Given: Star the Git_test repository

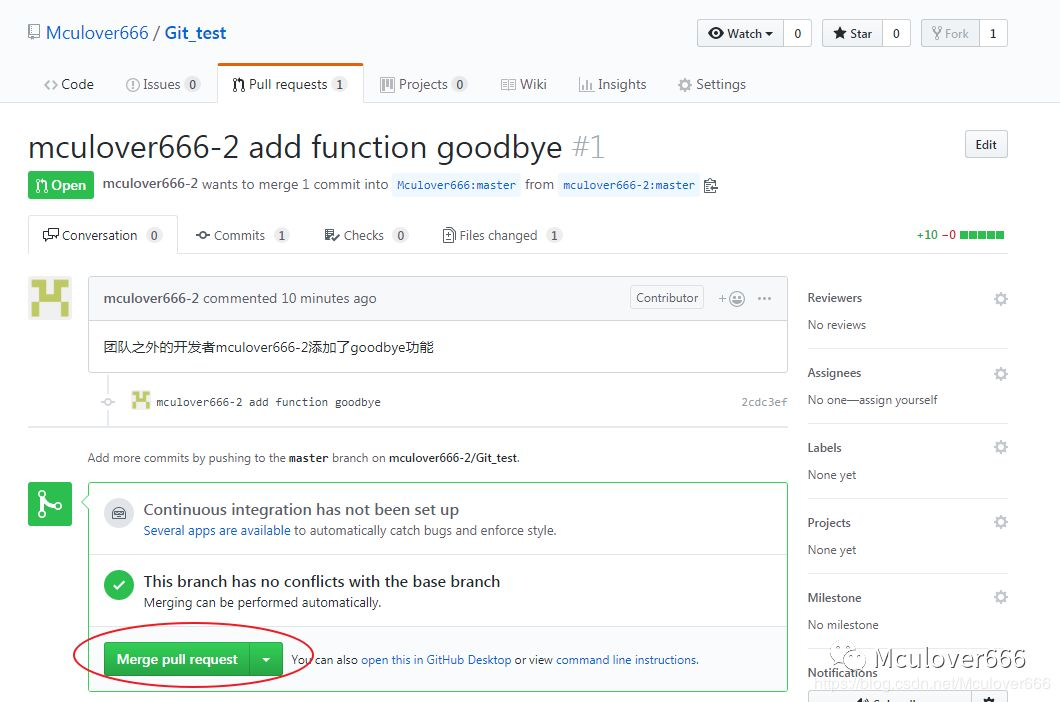Looking at the screenshot, I should [x=852, y=34].
